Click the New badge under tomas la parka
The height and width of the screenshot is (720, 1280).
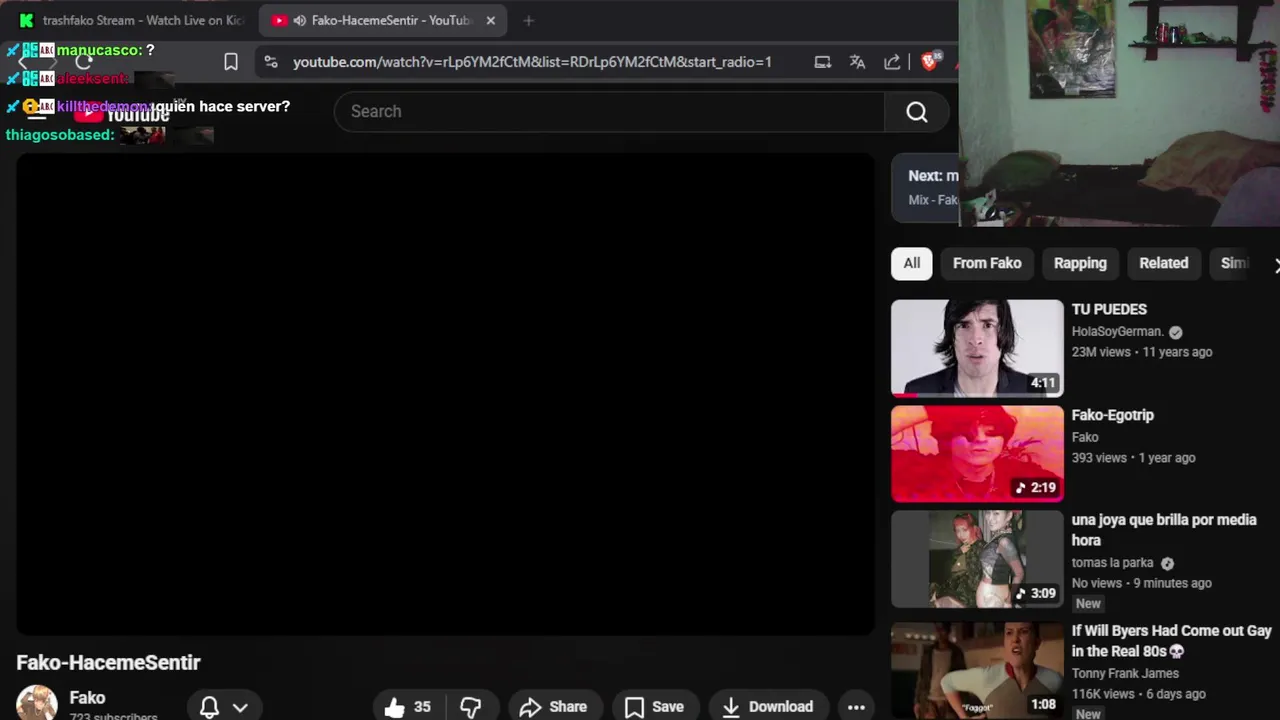[x=1088, y=604]
